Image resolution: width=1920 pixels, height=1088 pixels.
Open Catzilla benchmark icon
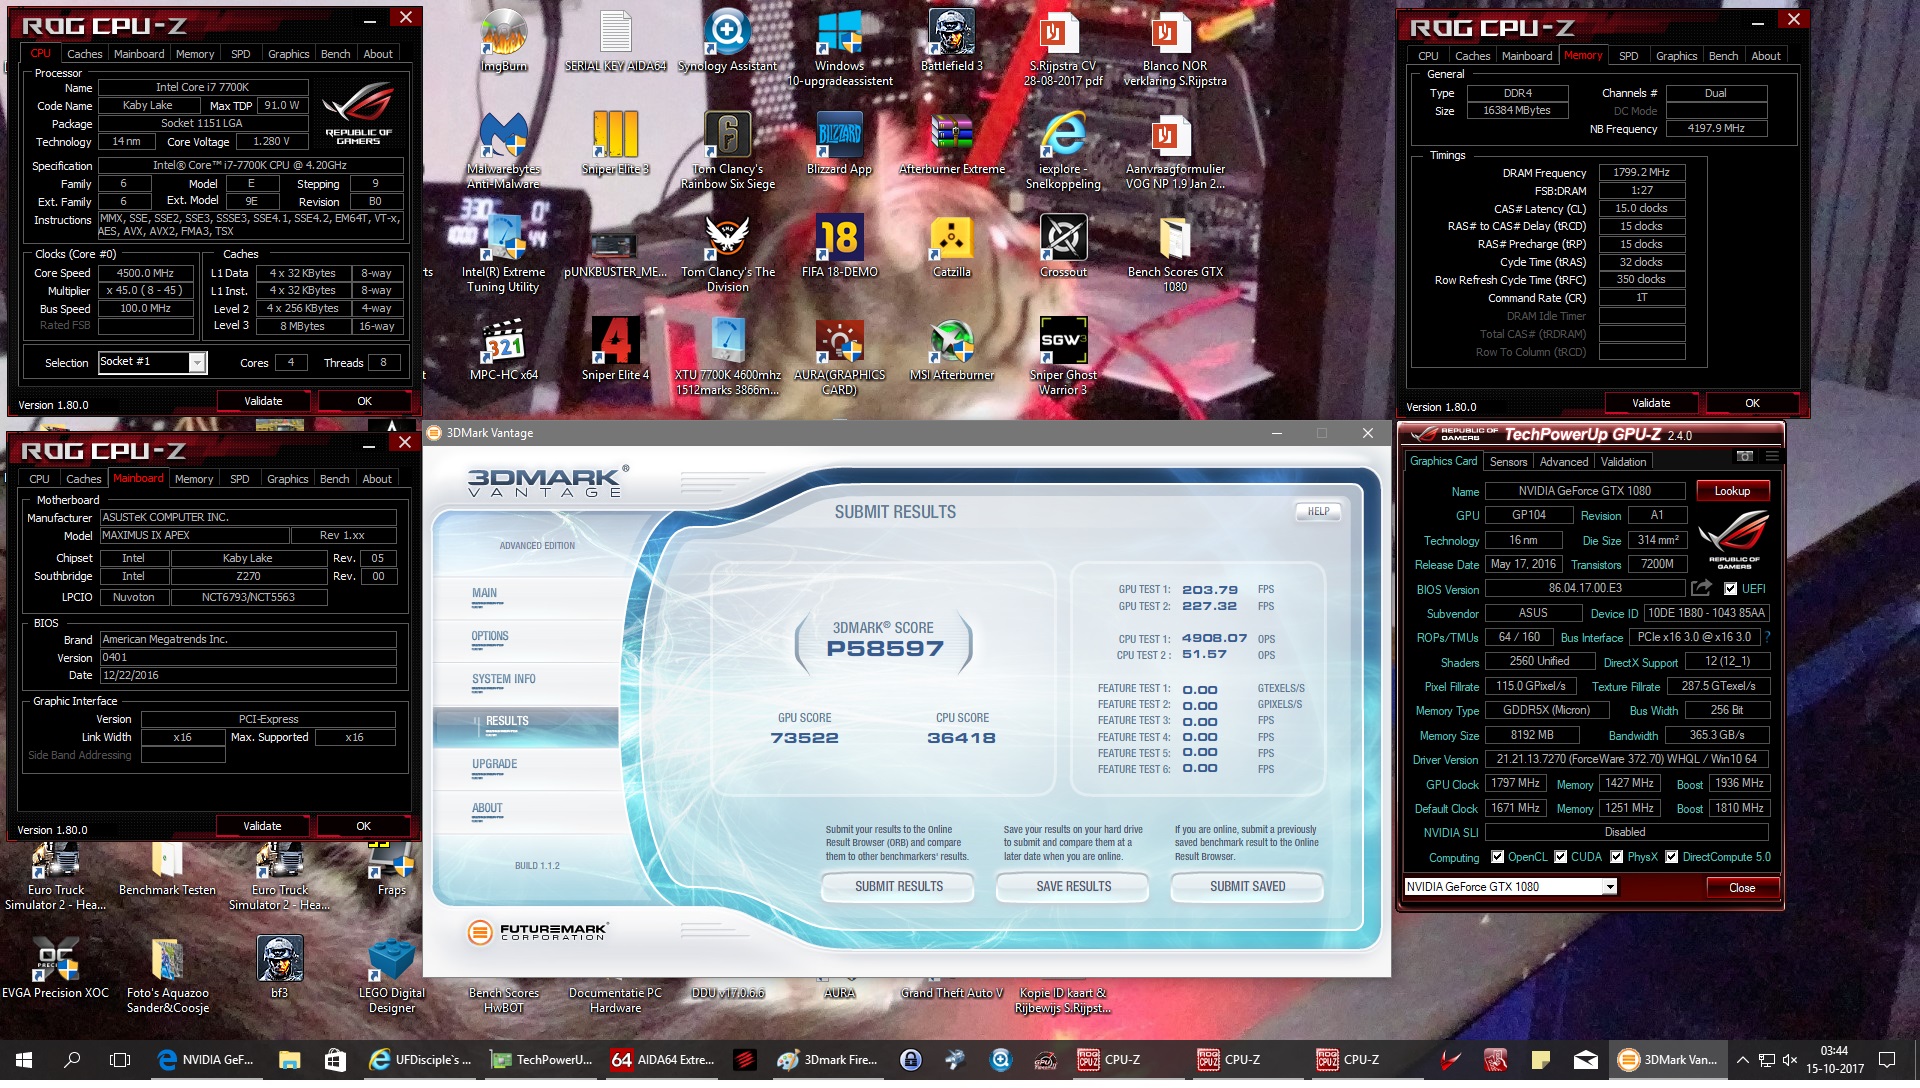[952, 246]
